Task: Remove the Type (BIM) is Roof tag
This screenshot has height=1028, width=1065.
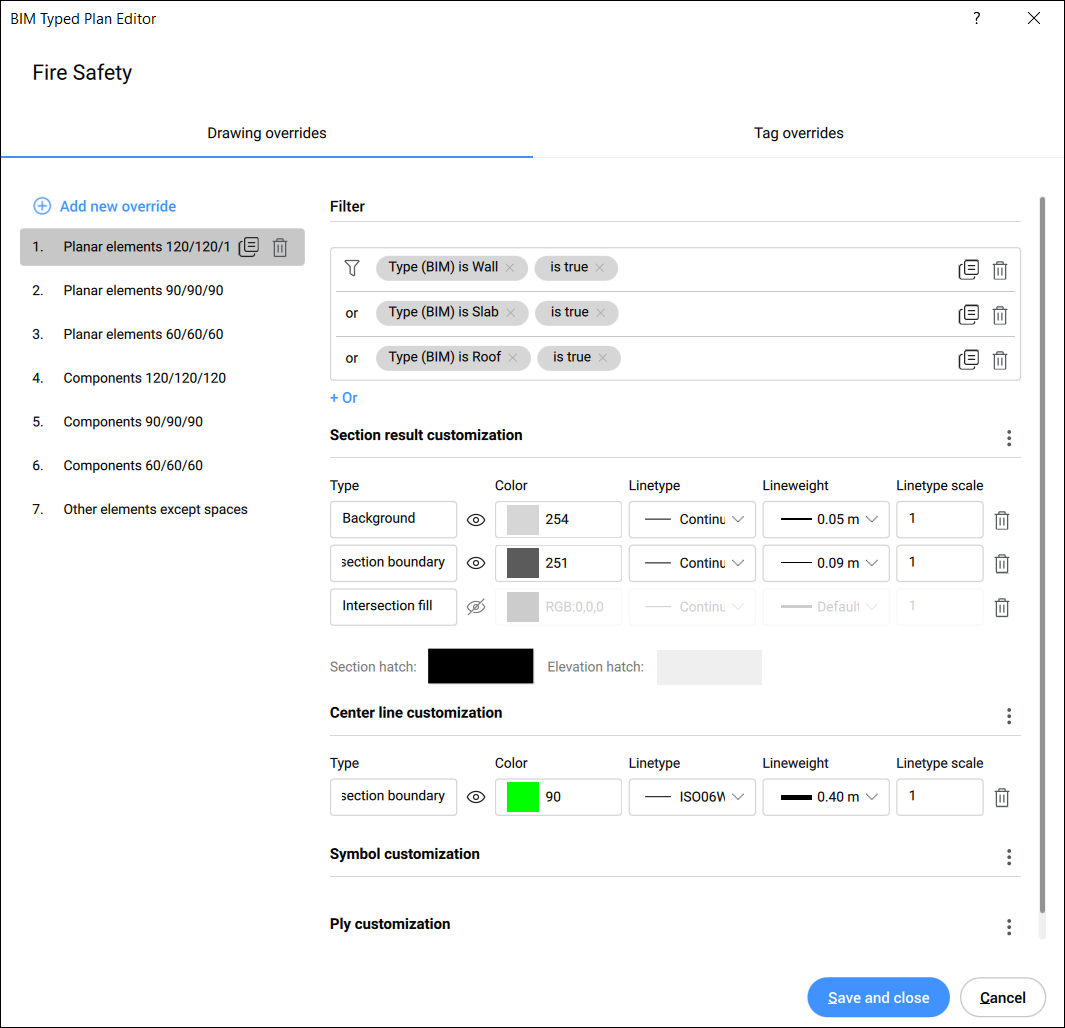Action: (x=513, y=358)
